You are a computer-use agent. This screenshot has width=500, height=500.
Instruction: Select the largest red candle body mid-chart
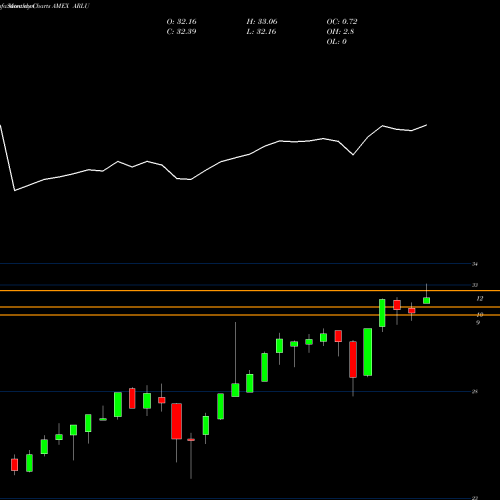click(176, 421)
